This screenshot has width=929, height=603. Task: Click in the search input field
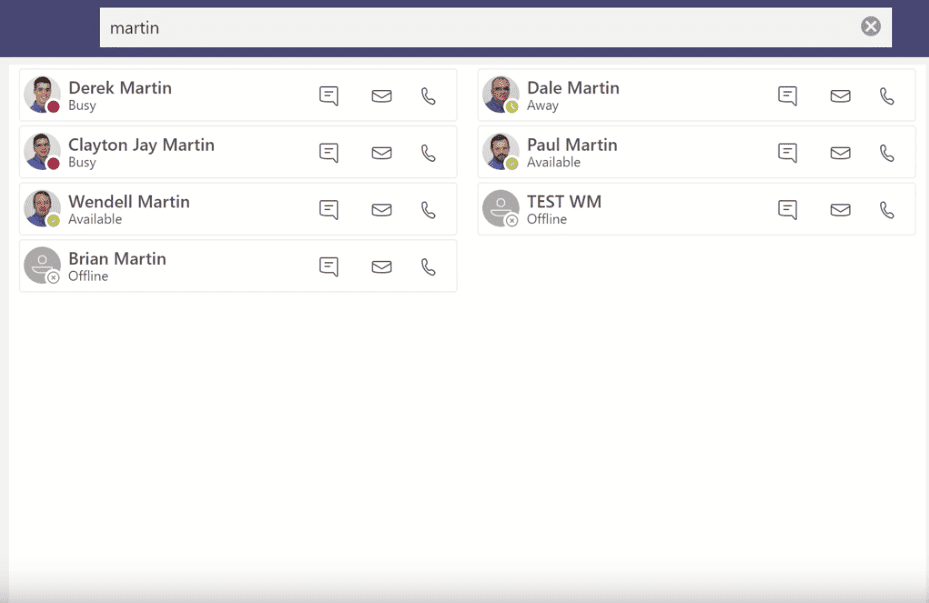point(400,27)
